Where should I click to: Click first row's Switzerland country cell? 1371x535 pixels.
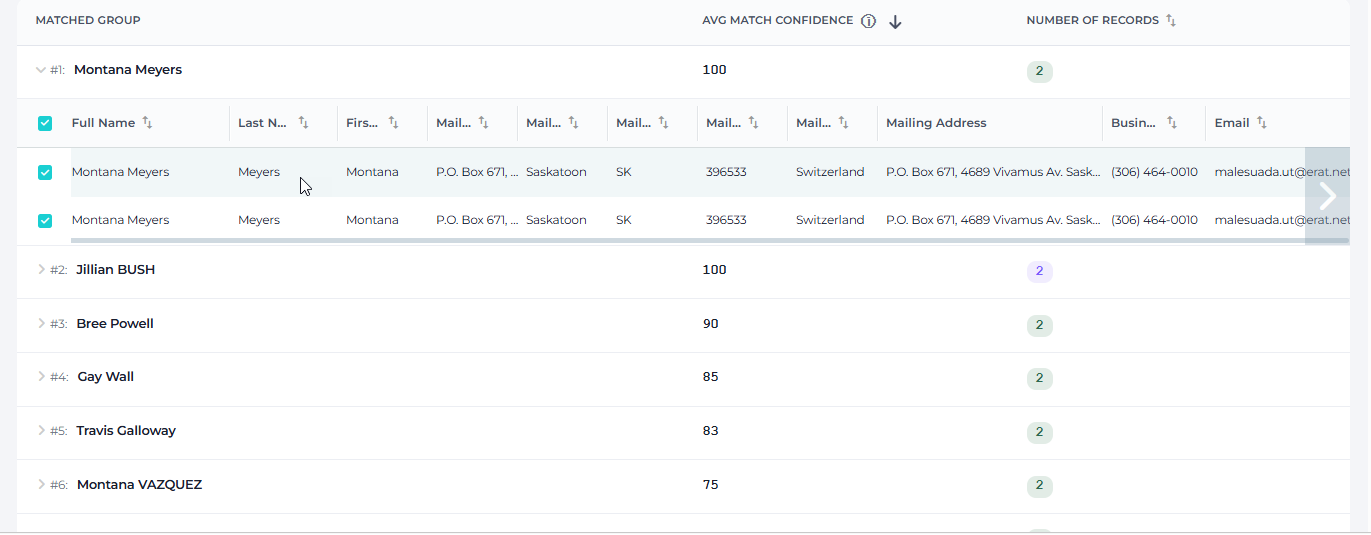click(830, 172)
